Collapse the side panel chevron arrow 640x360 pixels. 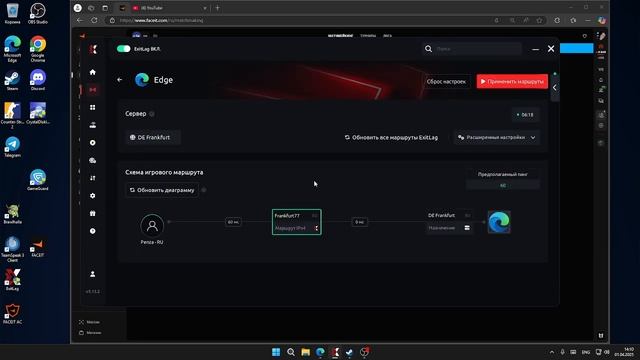pyautogui.click(x=554, y=87)
